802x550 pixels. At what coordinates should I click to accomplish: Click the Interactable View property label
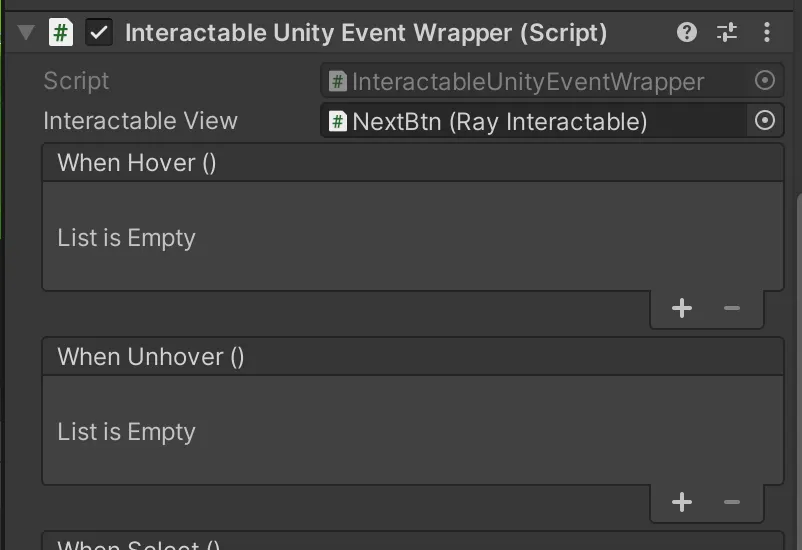click(140, 121)
